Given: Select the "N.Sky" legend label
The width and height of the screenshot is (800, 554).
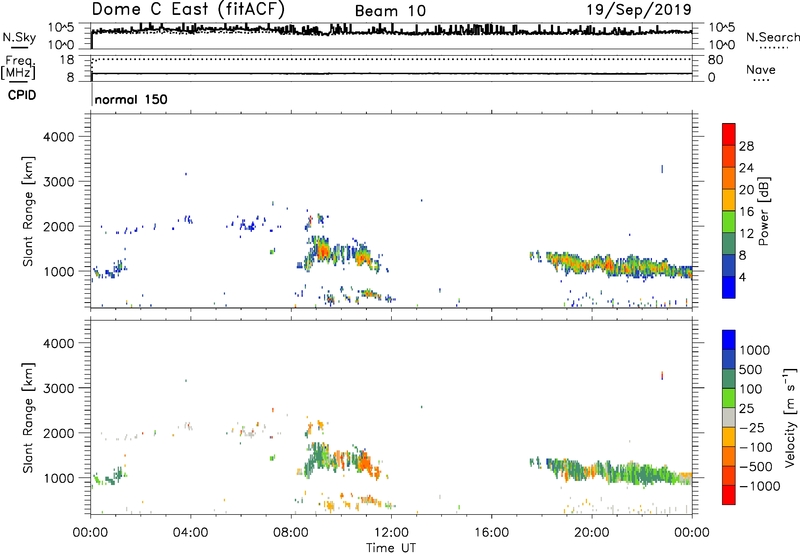Looking at the screenshot, I should pos(19,37).
